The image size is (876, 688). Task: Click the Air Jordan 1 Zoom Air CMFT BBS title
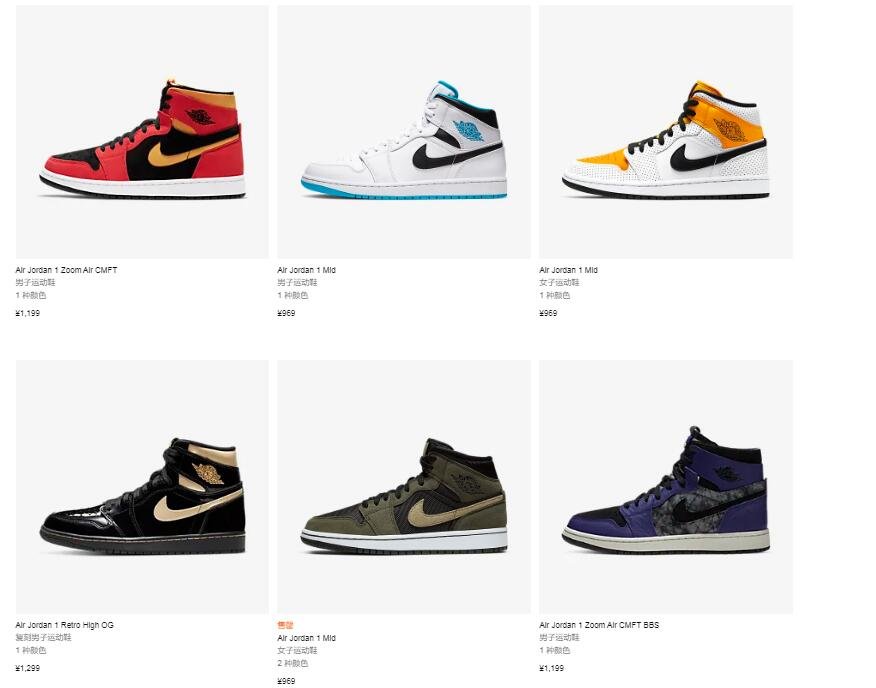tap(599, 625)
